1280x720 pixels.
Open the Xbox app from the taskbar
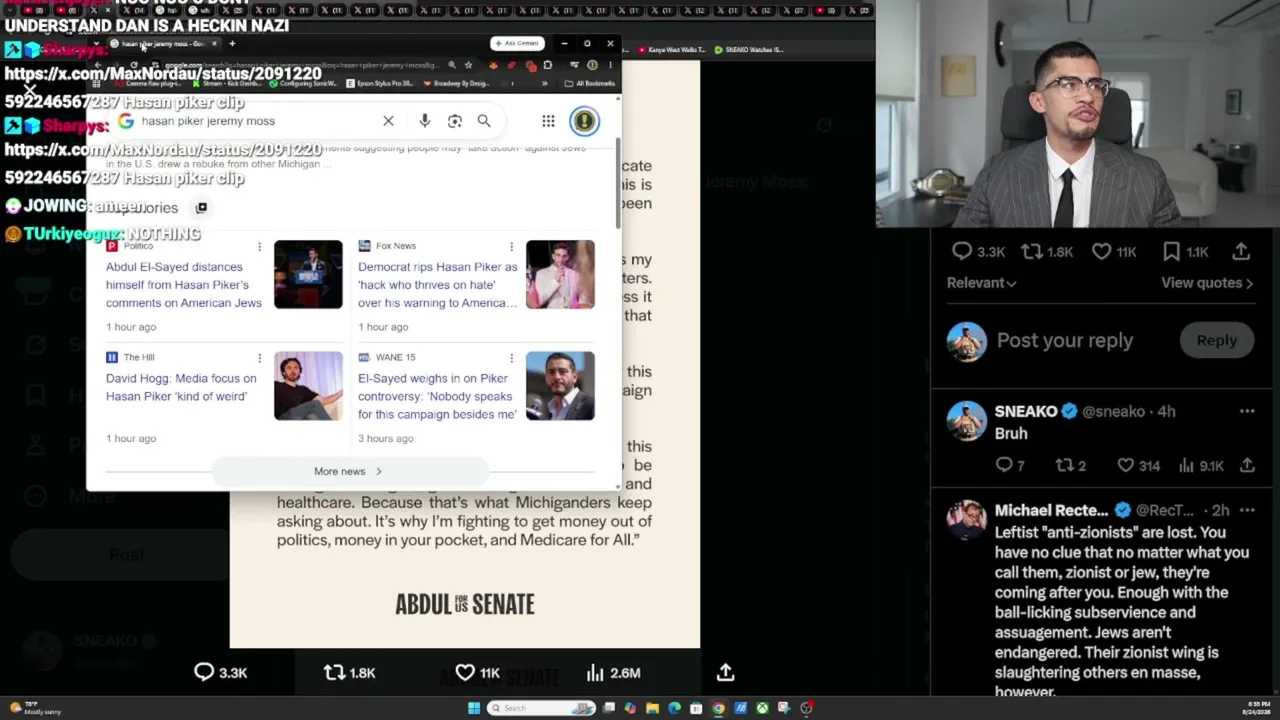pos(762,708)
